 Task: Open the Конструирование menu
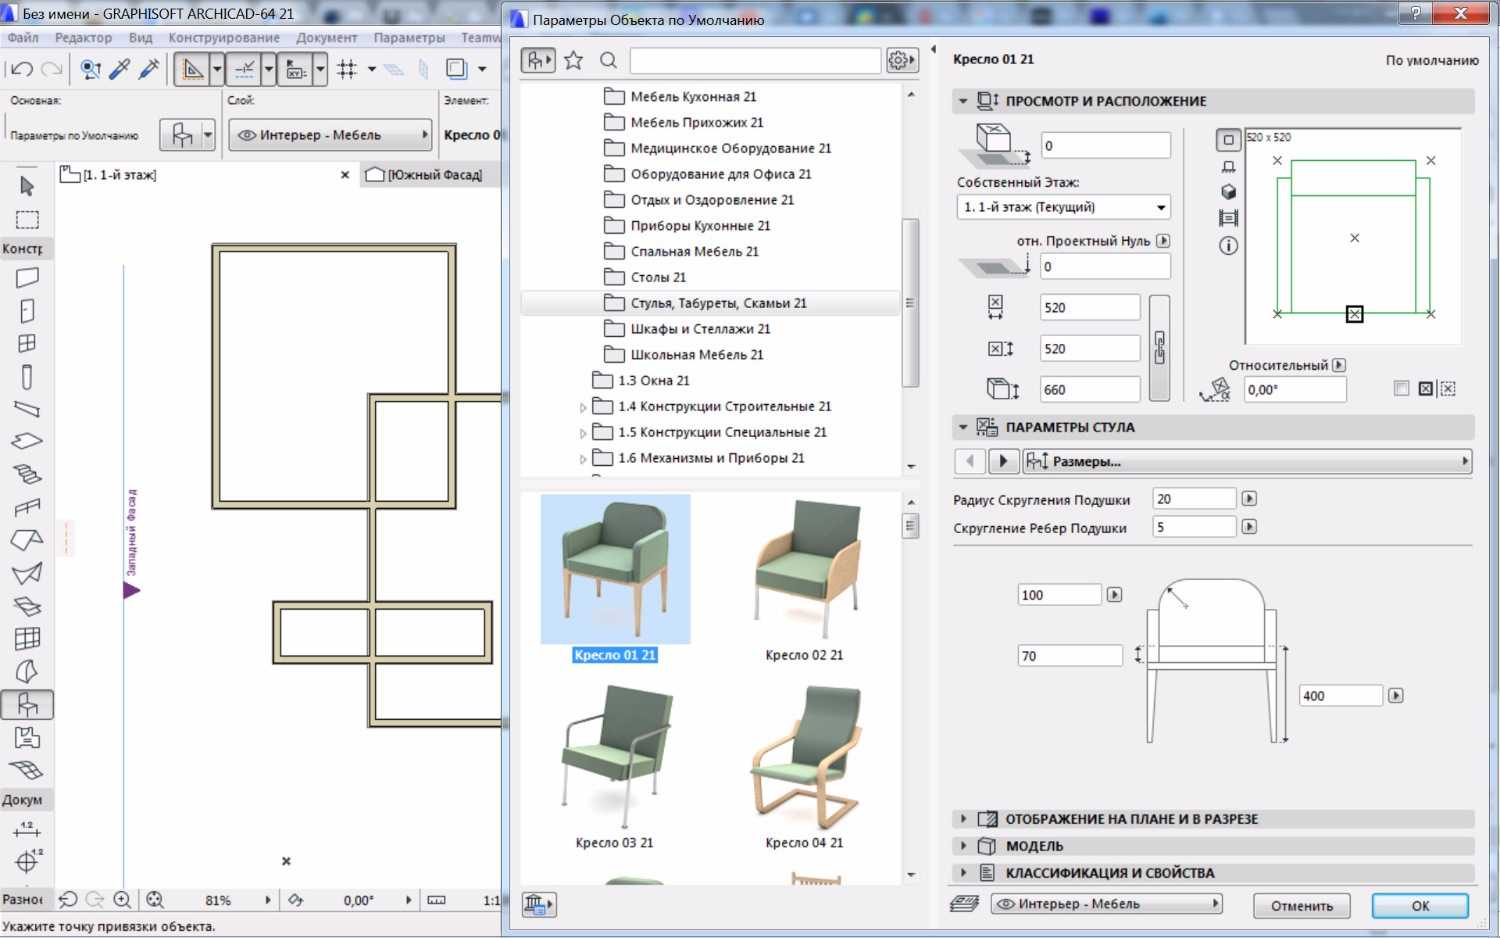224,37
